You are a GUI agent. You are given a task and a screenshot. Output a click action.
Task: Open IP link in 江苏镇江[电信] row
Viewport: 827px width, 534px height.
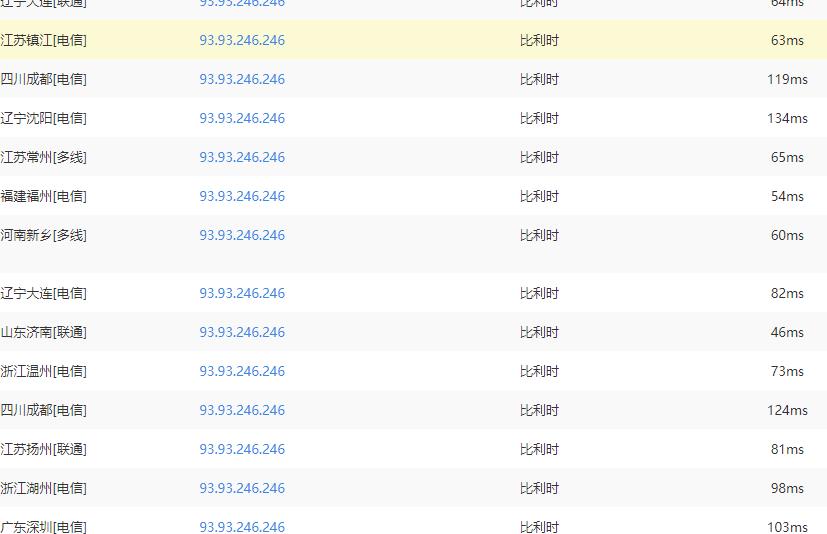[x=242, y=40]
